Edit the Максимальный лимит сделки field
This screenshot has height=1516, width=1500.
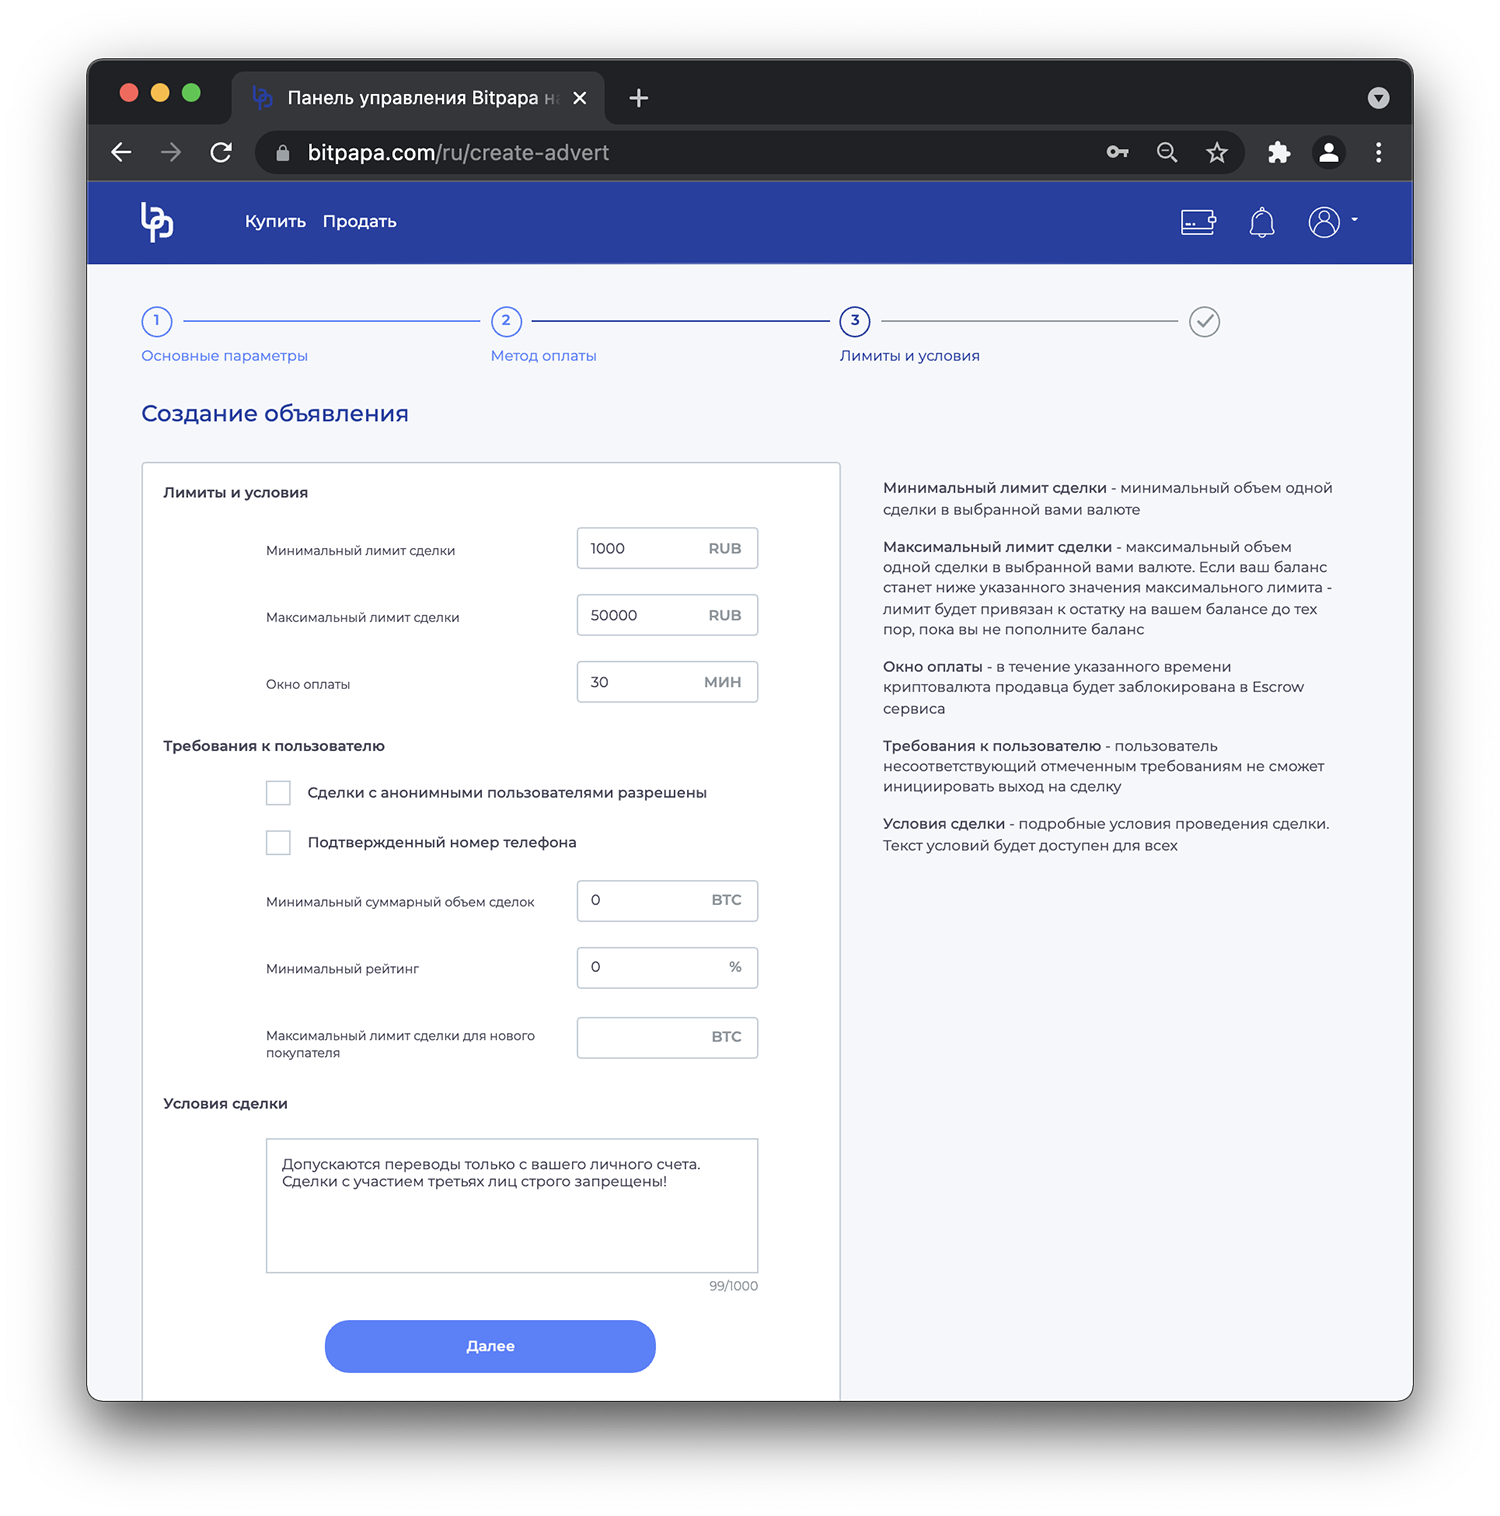point(667,615)
